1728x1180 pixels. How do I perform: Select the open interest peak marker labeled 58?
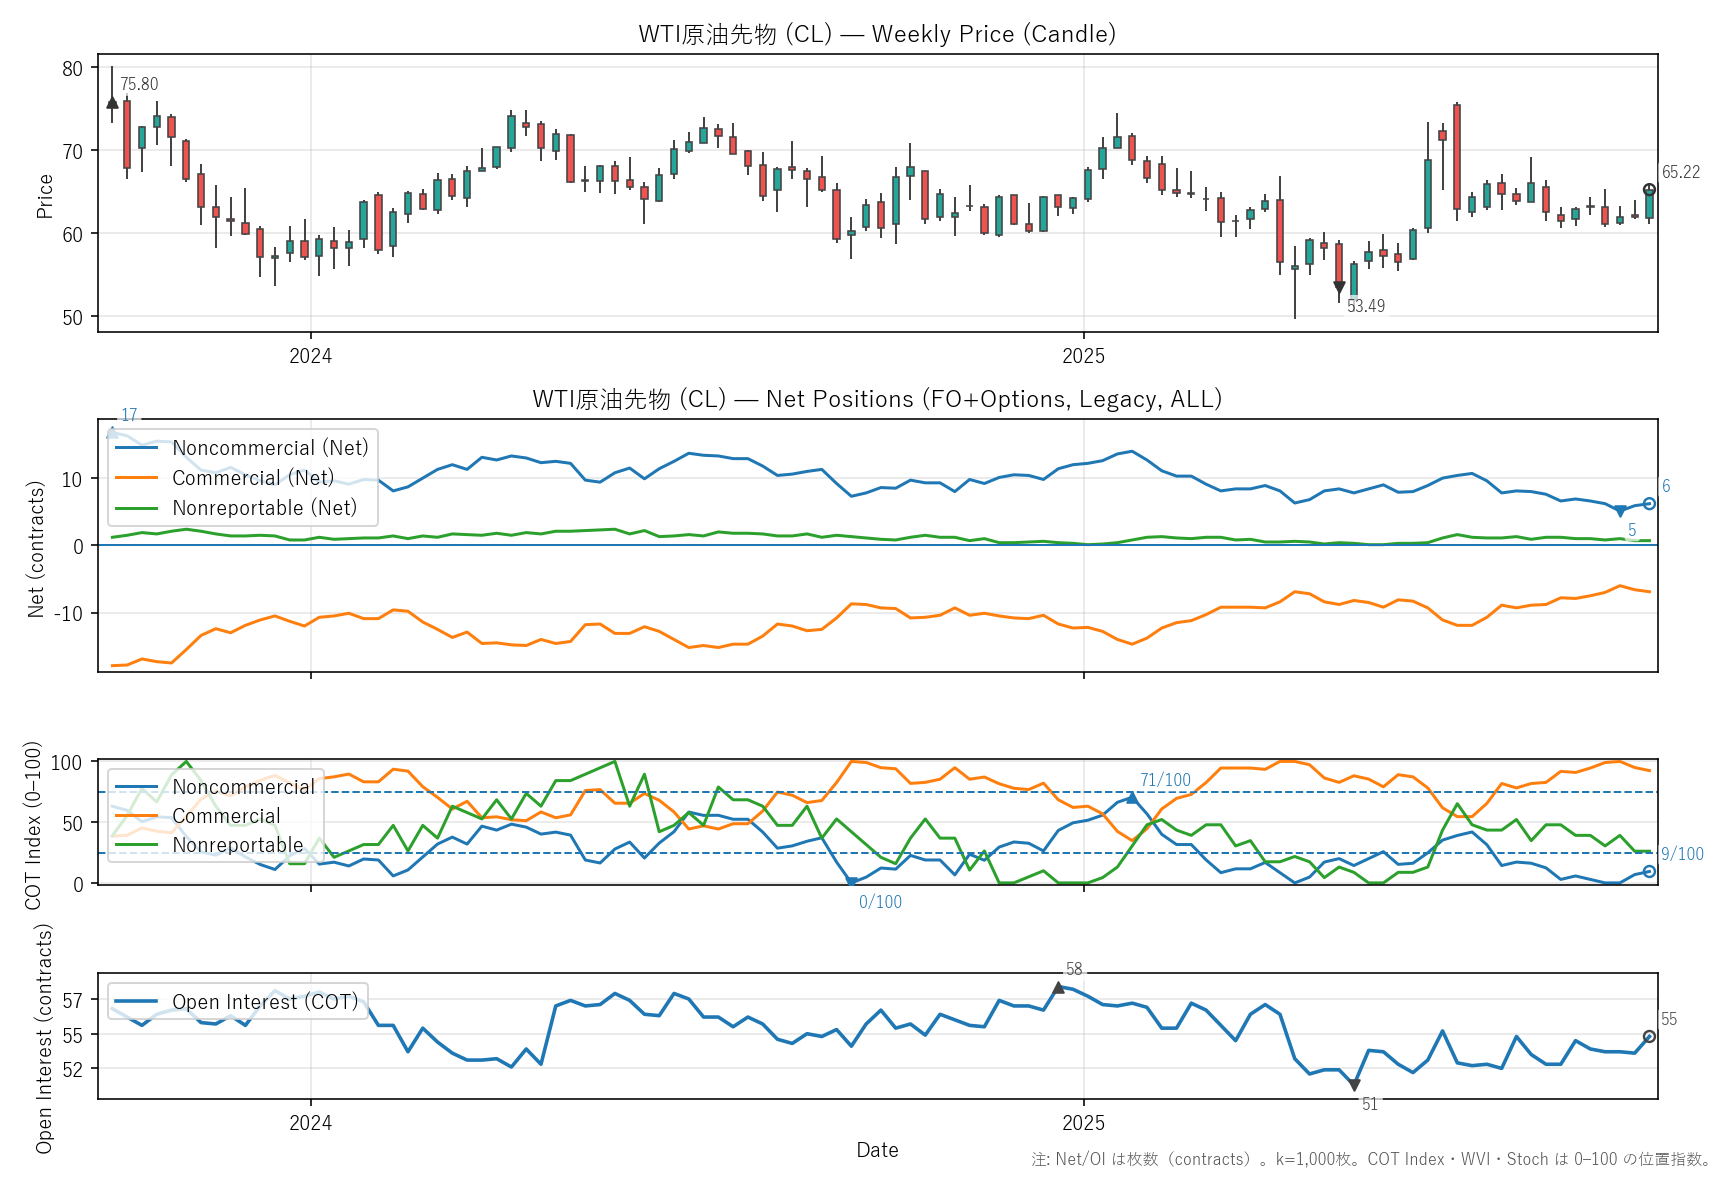pyautogui.click(x=1058, y=988)
